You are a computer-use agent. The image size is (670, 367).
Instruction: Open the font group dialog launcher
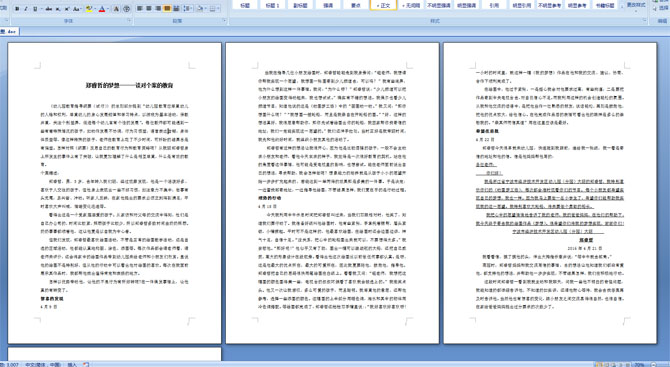click(x=129, y=20)
